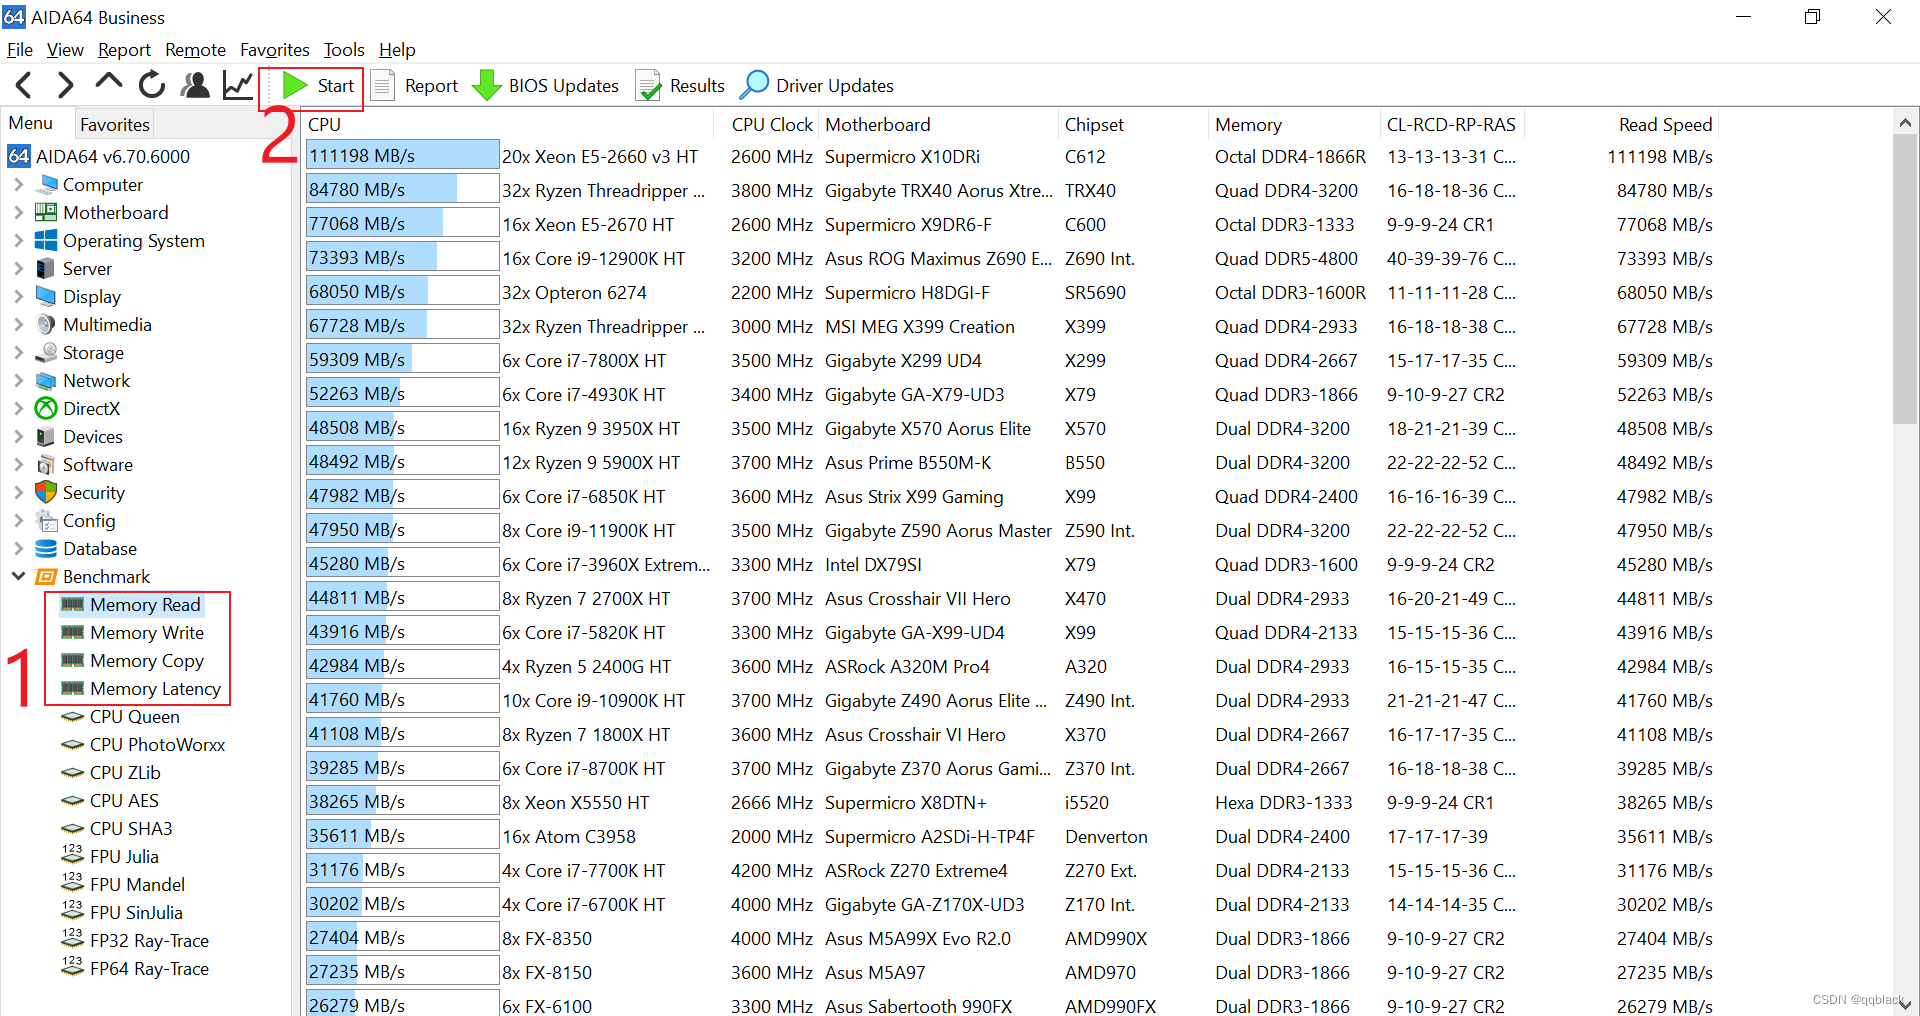Select the Software icon in tree

(x=46, y=465)
